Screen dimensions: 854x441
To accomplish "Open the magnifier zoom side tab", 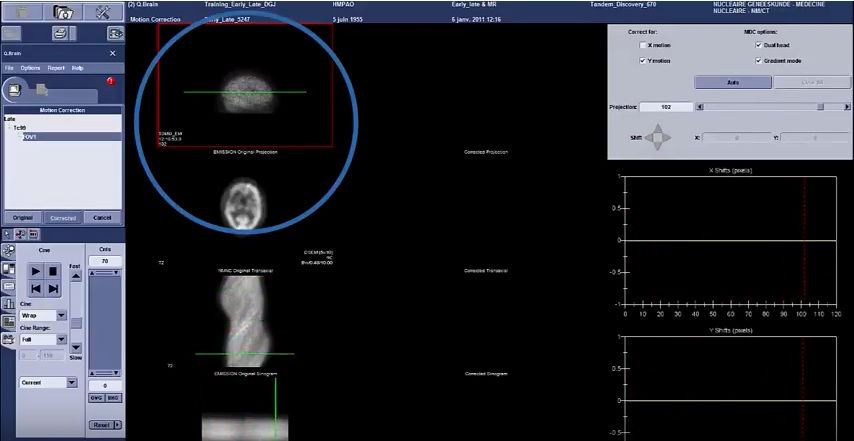I will click(x=8, y=251).
